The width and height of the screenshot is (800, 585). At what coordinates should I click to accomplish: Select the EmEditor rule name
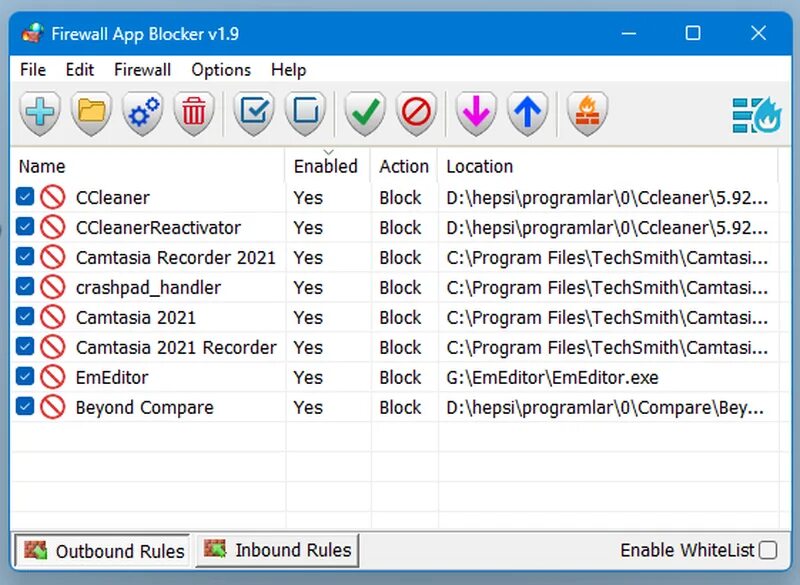click(112, 377)
